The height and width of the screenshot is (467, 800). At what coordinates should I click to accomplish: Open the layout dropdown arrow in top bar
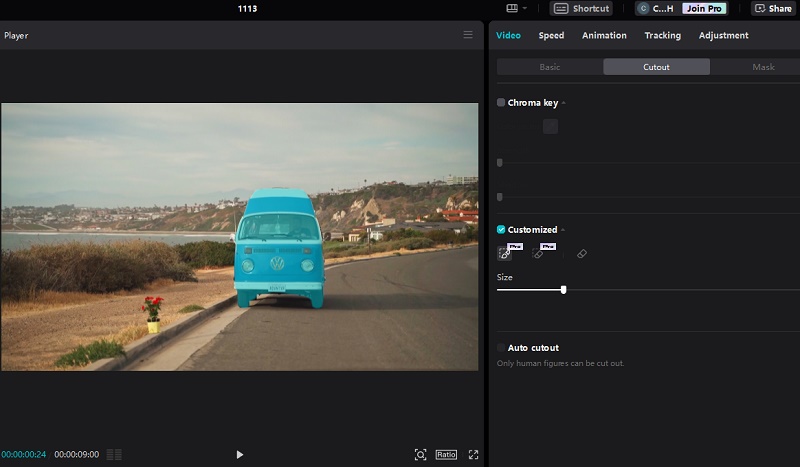(524, 8)
